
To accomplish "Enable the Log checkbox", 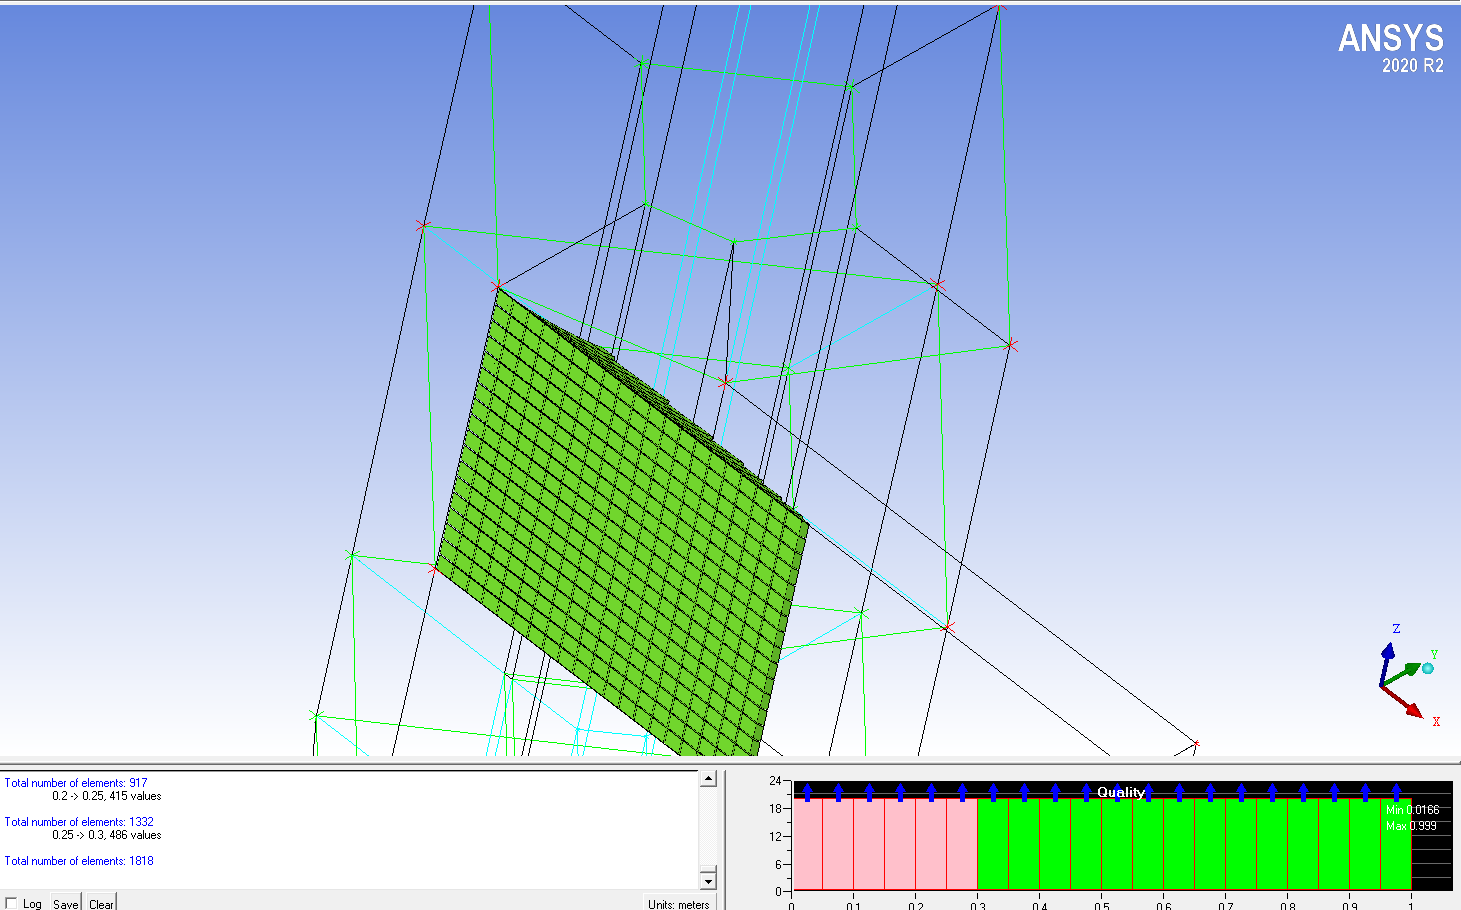I will 12,903.
